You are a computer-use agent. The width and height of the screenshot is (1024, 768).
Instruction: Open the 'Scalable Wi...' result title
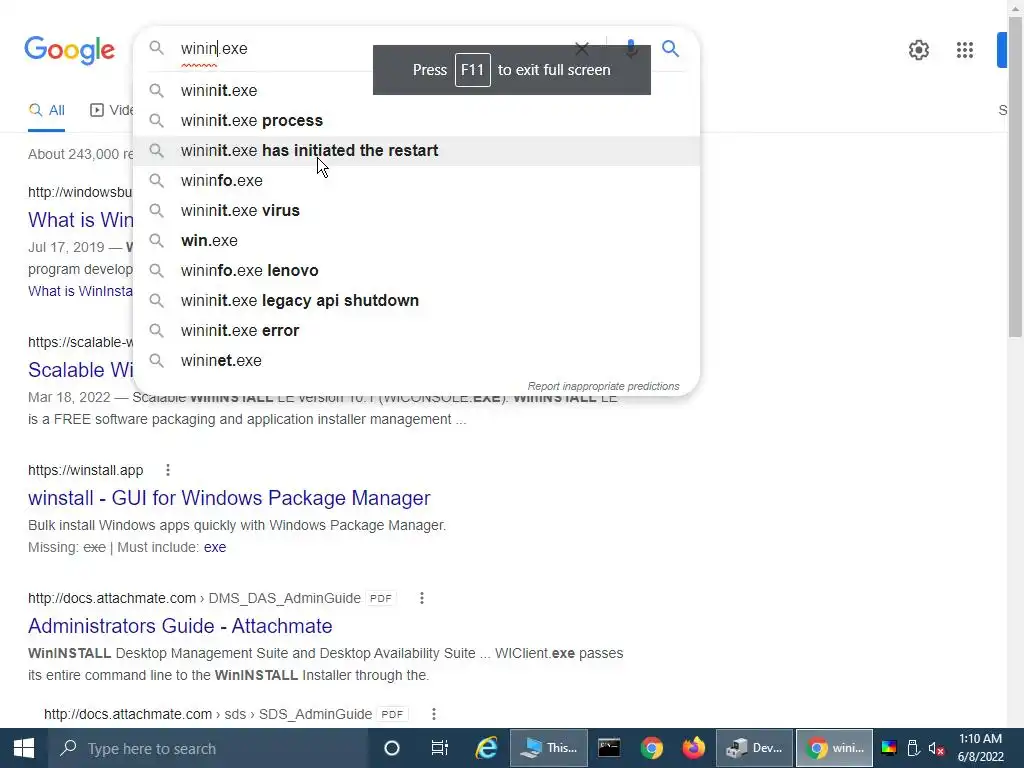(80, 370)
